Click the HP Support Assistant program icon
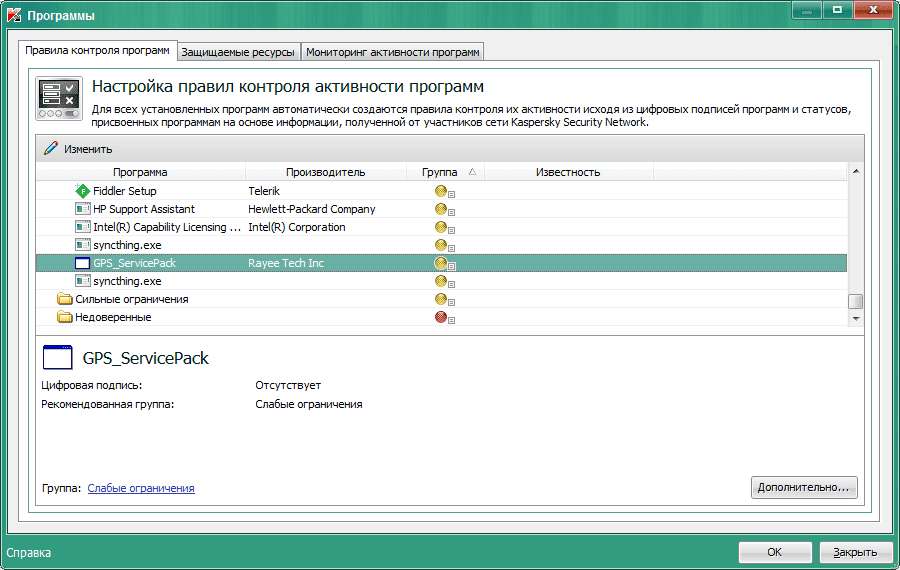 [83, 209]
